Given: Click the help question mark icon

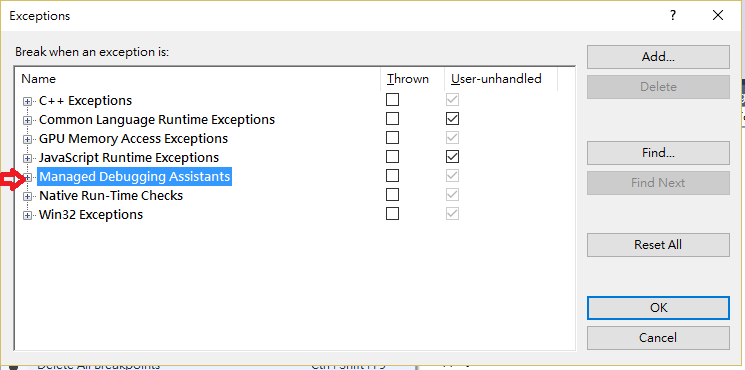Looking at the screenshot, I should 673,16.
